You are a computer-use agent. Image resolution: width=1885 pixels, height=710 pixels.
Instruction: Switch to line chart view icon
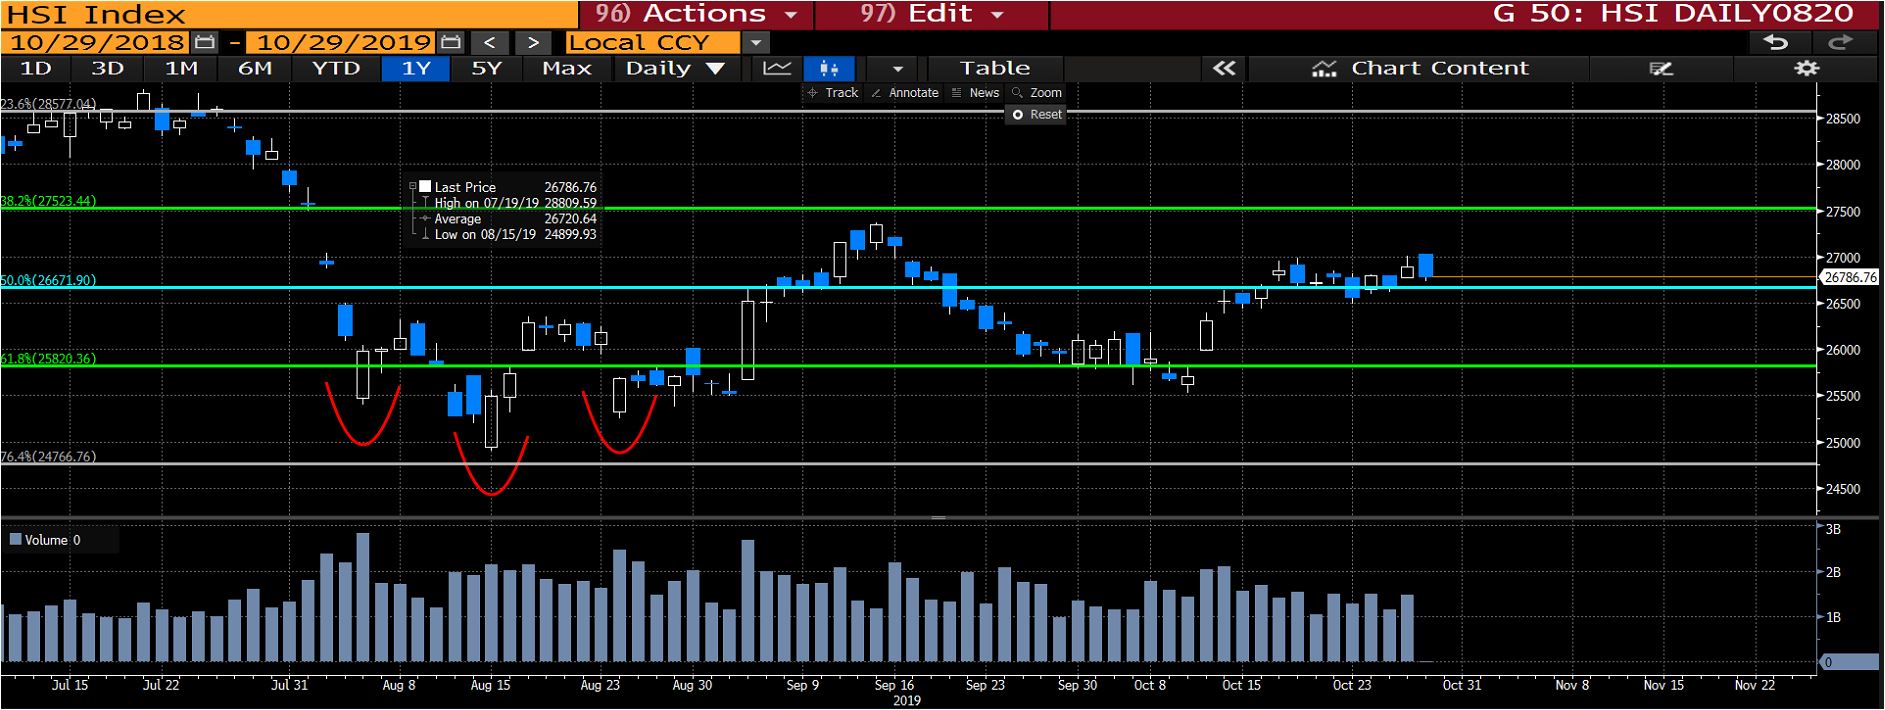[x=777, y=69]
